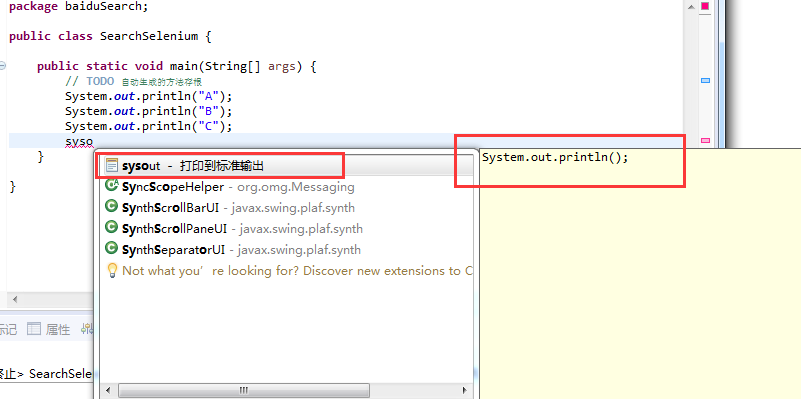801x399 pixels.
Task: Click the console's terminated SearchSele entry
Action: point(46,373)
